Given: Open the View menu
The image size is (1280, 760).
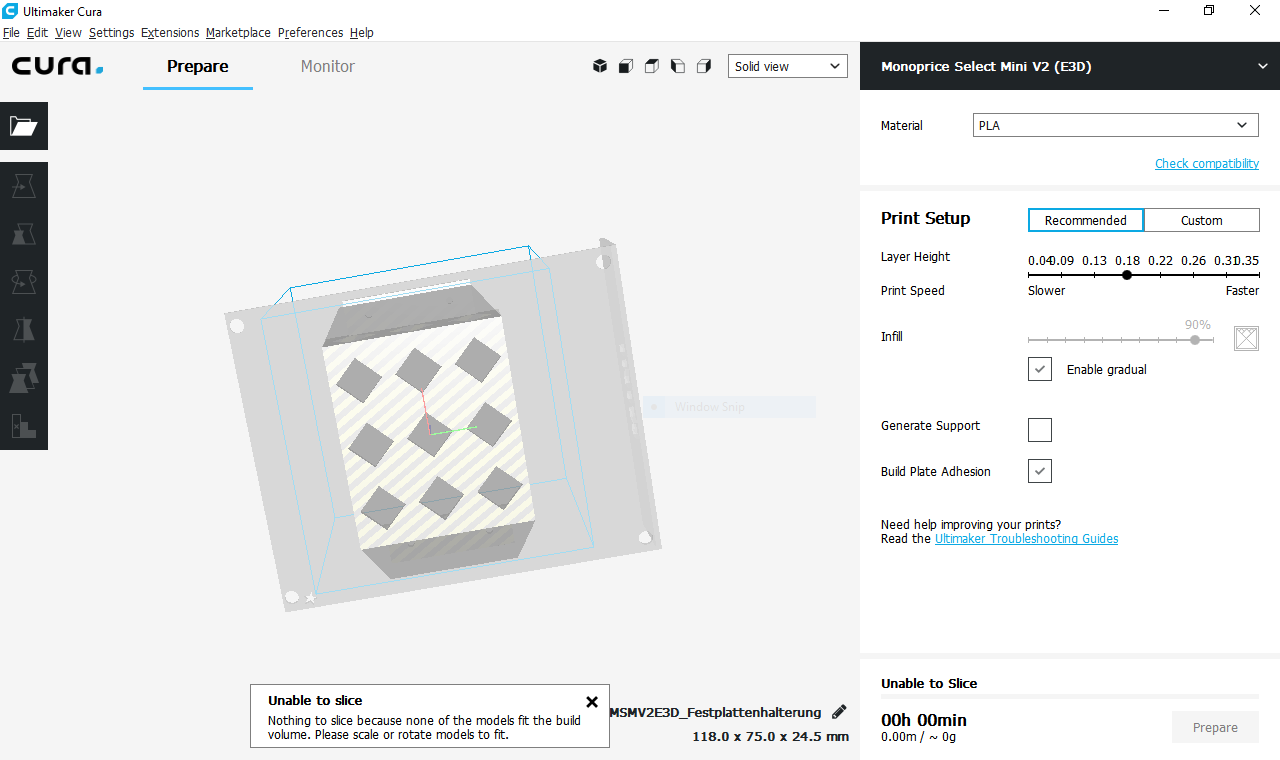Looking at the screenshot, I should tap(68, 32).
